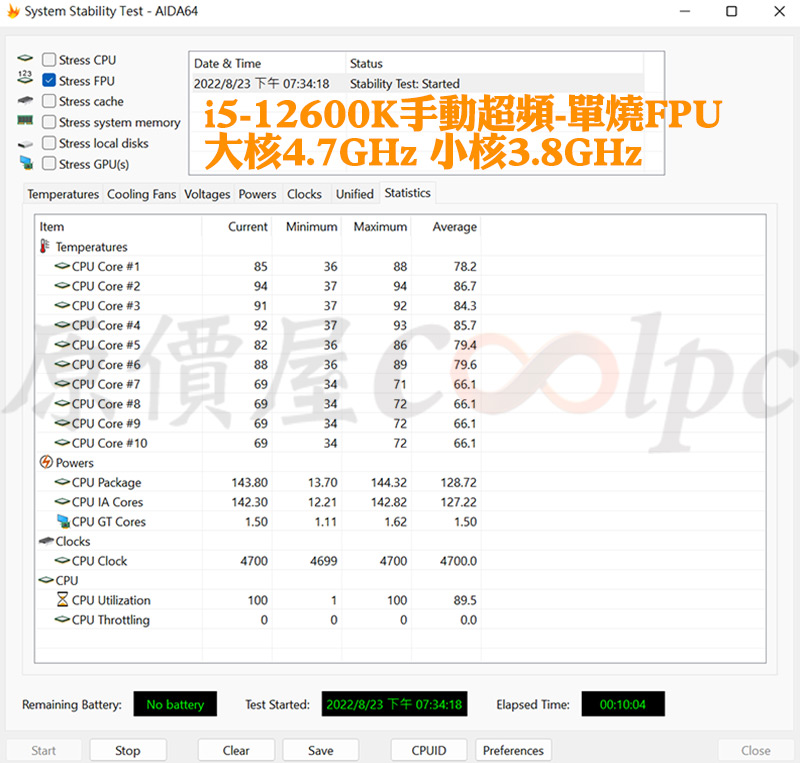800x763 pixels.
Task: Click the chip icon beside Stress CPU
Action: (x=25, y=58)
